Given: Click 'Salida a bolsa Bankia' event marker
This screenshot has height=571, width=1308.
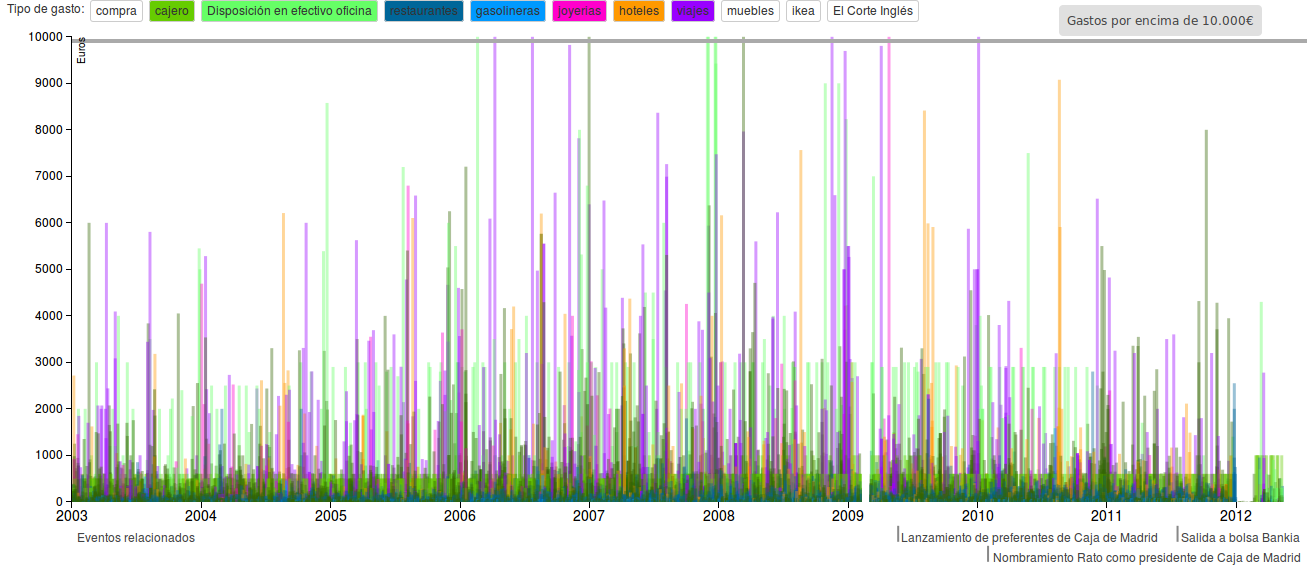Looking at the screenshot, I should [x=1240, y=538].
